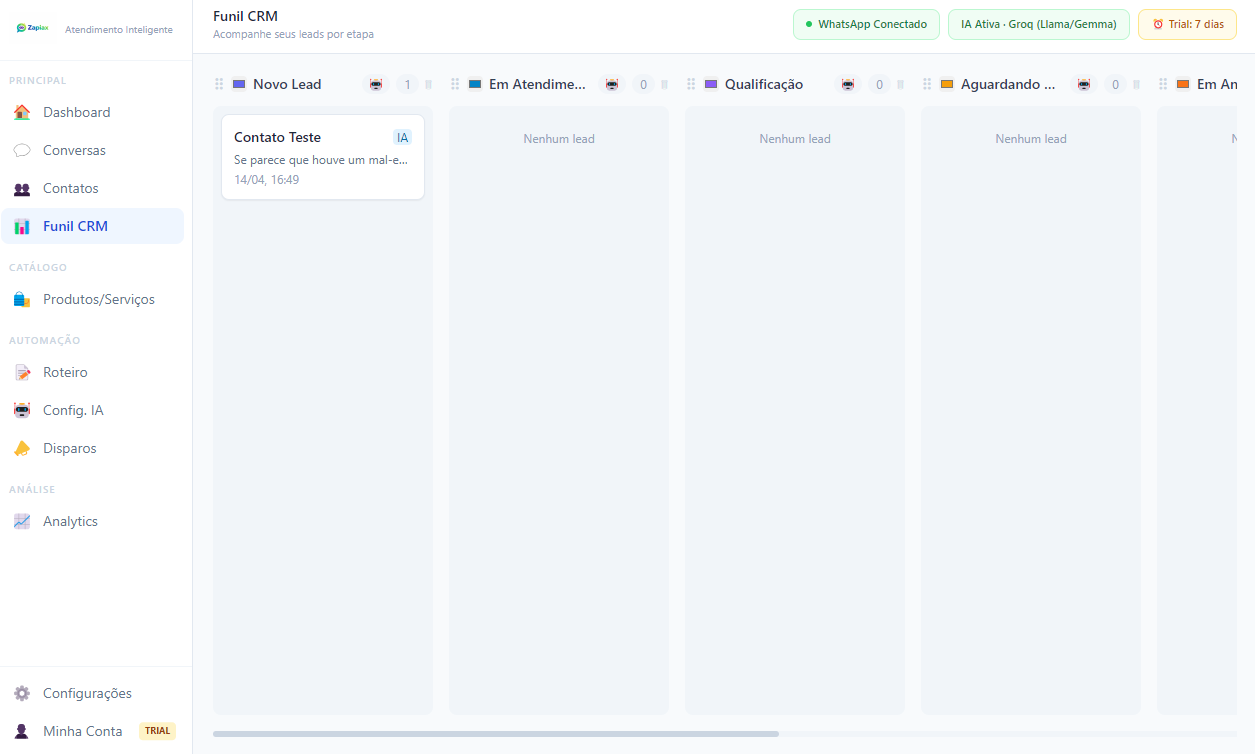Click the Produtos/Serviços shopping bag icon
This screenshot has height=754, width=1255.
(20, 298)
